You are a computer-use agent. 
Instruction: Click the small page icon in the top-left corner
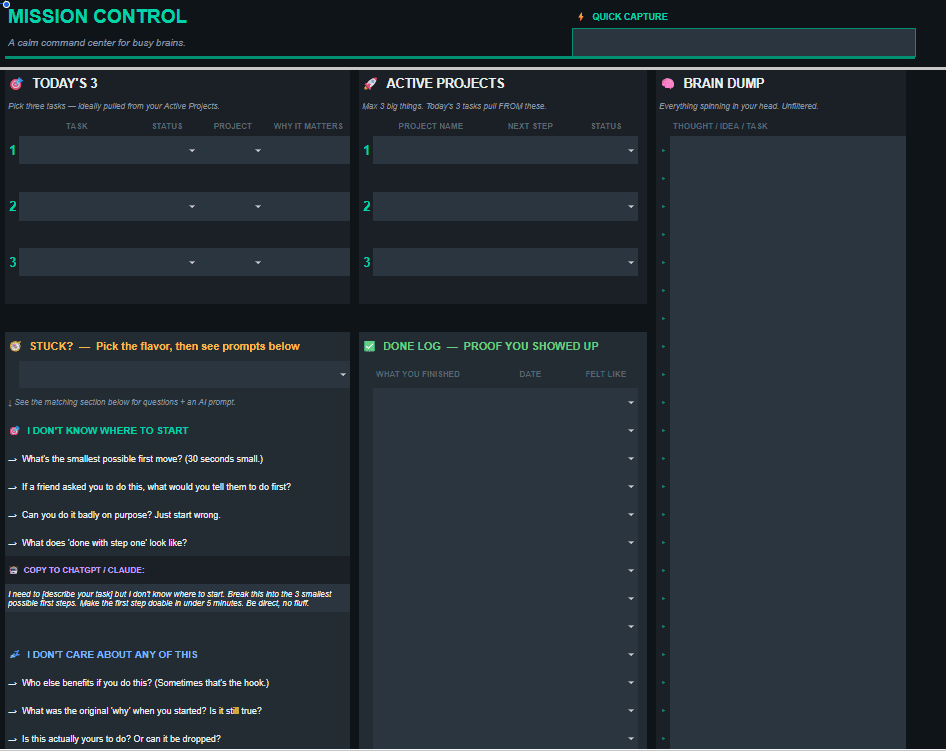8,6
